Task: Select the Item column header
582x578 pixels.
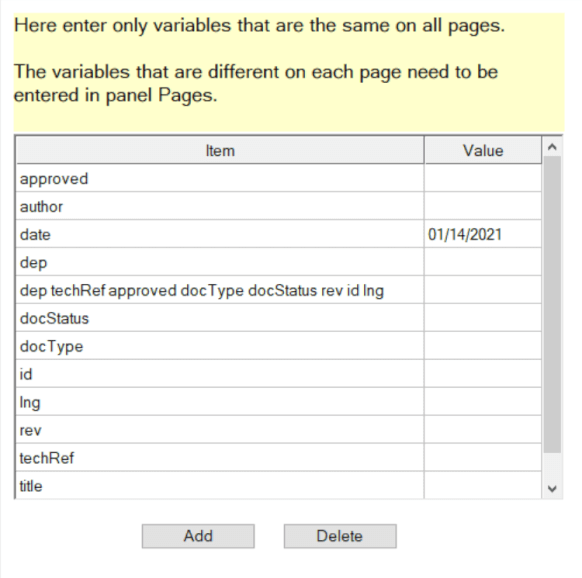Action: click(220, 150)
